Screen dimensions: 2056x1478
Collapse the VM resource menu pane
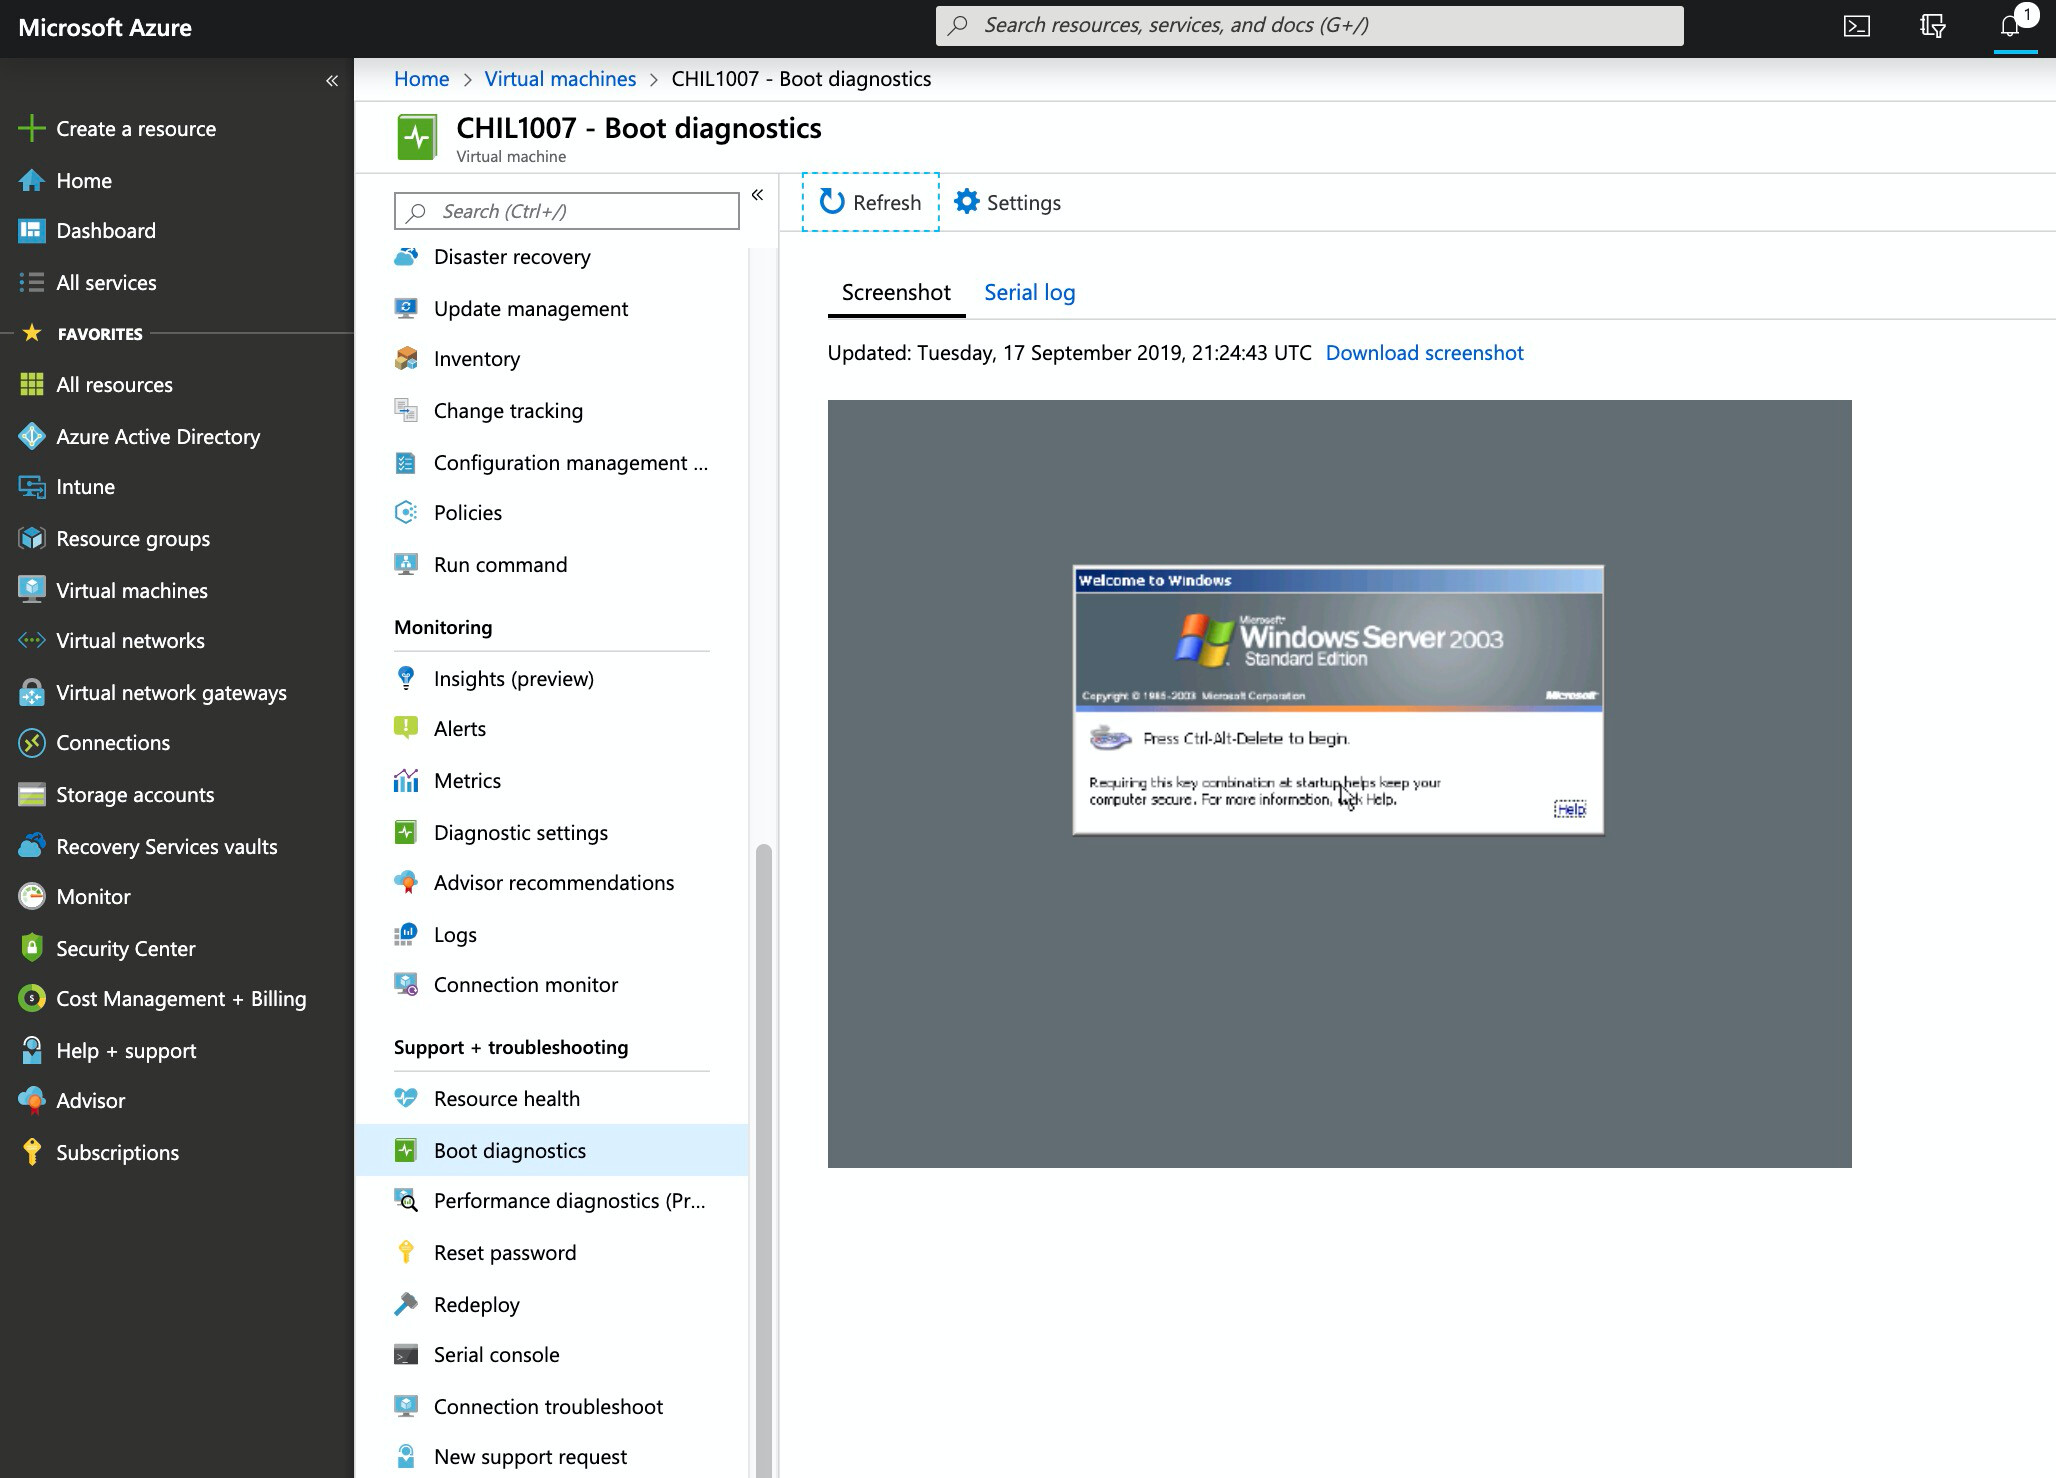pyautogui.click(x=757, y=195)
